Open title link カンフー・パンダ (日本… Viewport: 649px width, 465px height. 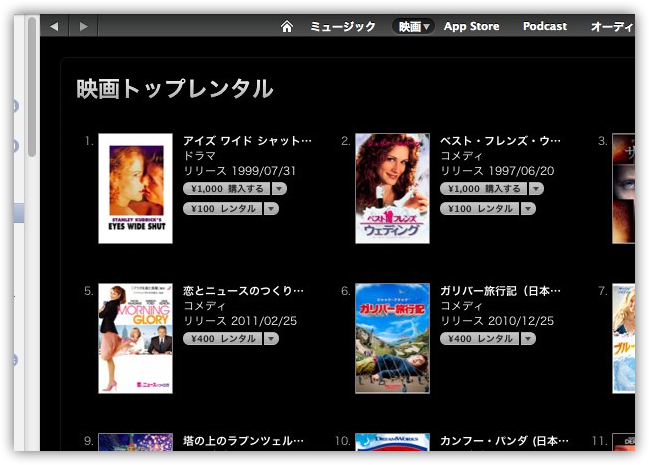point(504,441)
